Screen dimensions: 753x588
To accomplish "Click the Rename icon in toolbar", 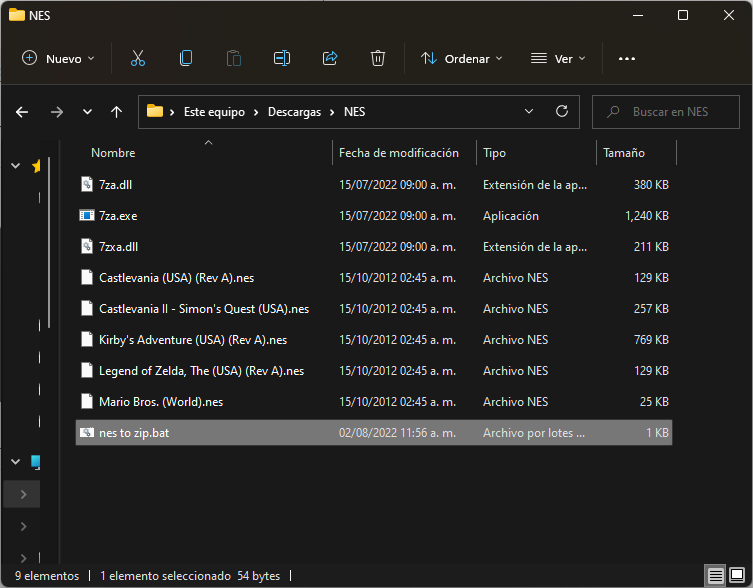I will (x=282, y=59).
